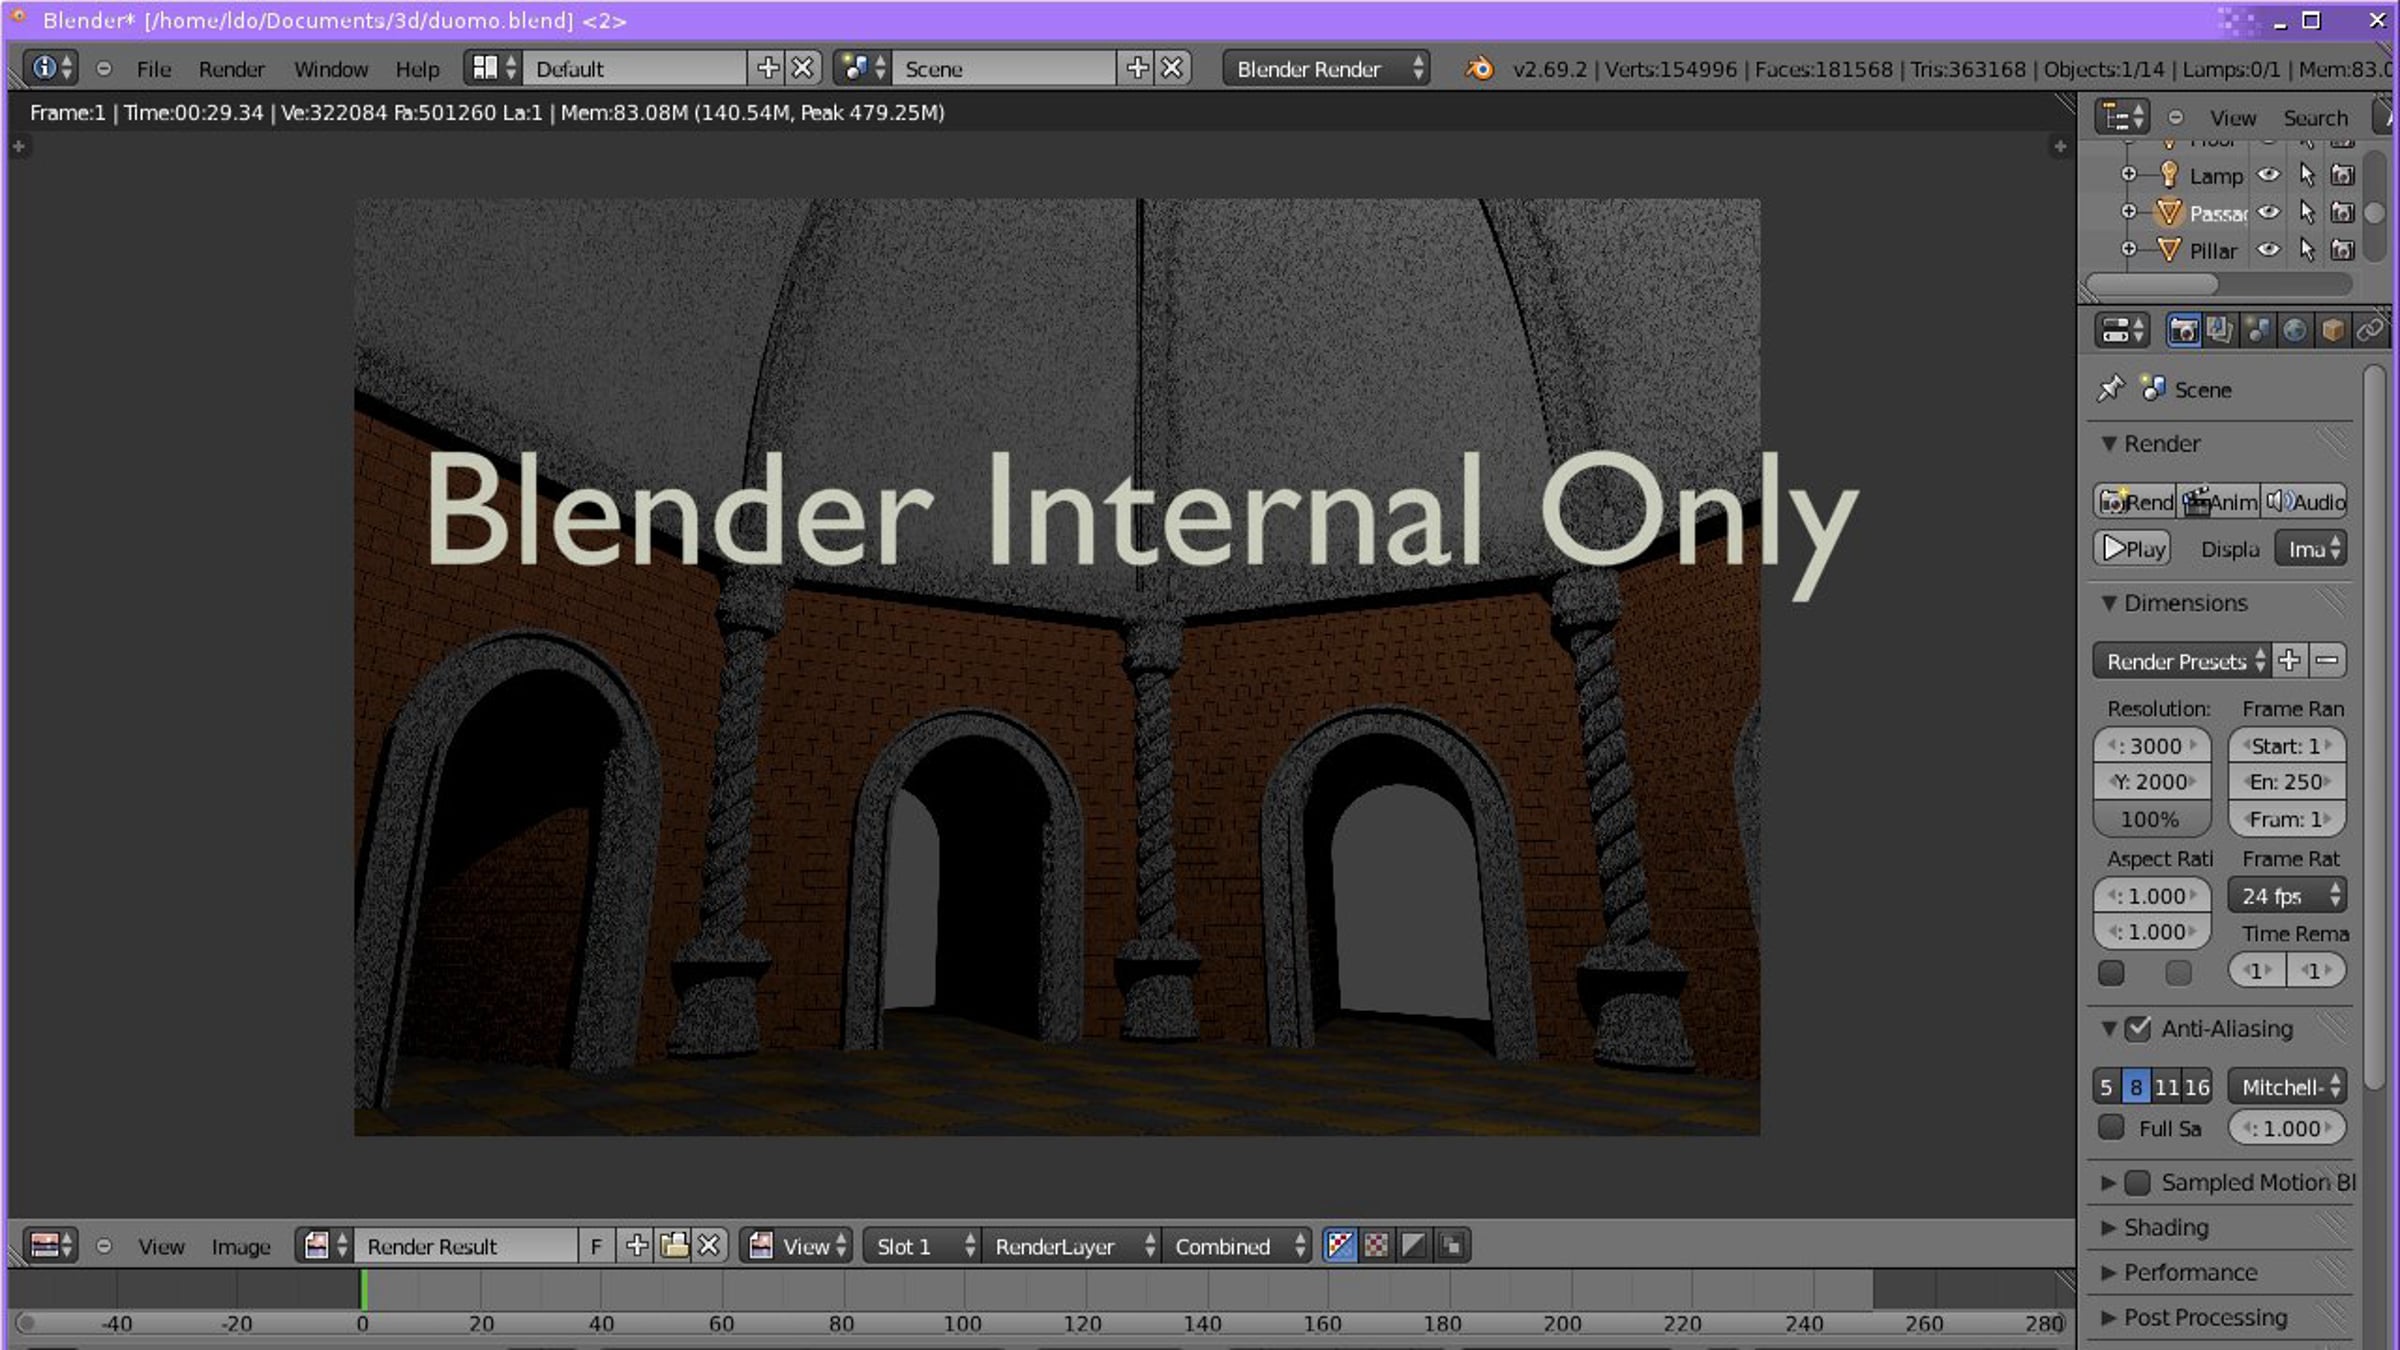The height and width of the screenshot is (1350, 2400).
Task: Open the Object properties cube icon
Action: coord(2333,331)
